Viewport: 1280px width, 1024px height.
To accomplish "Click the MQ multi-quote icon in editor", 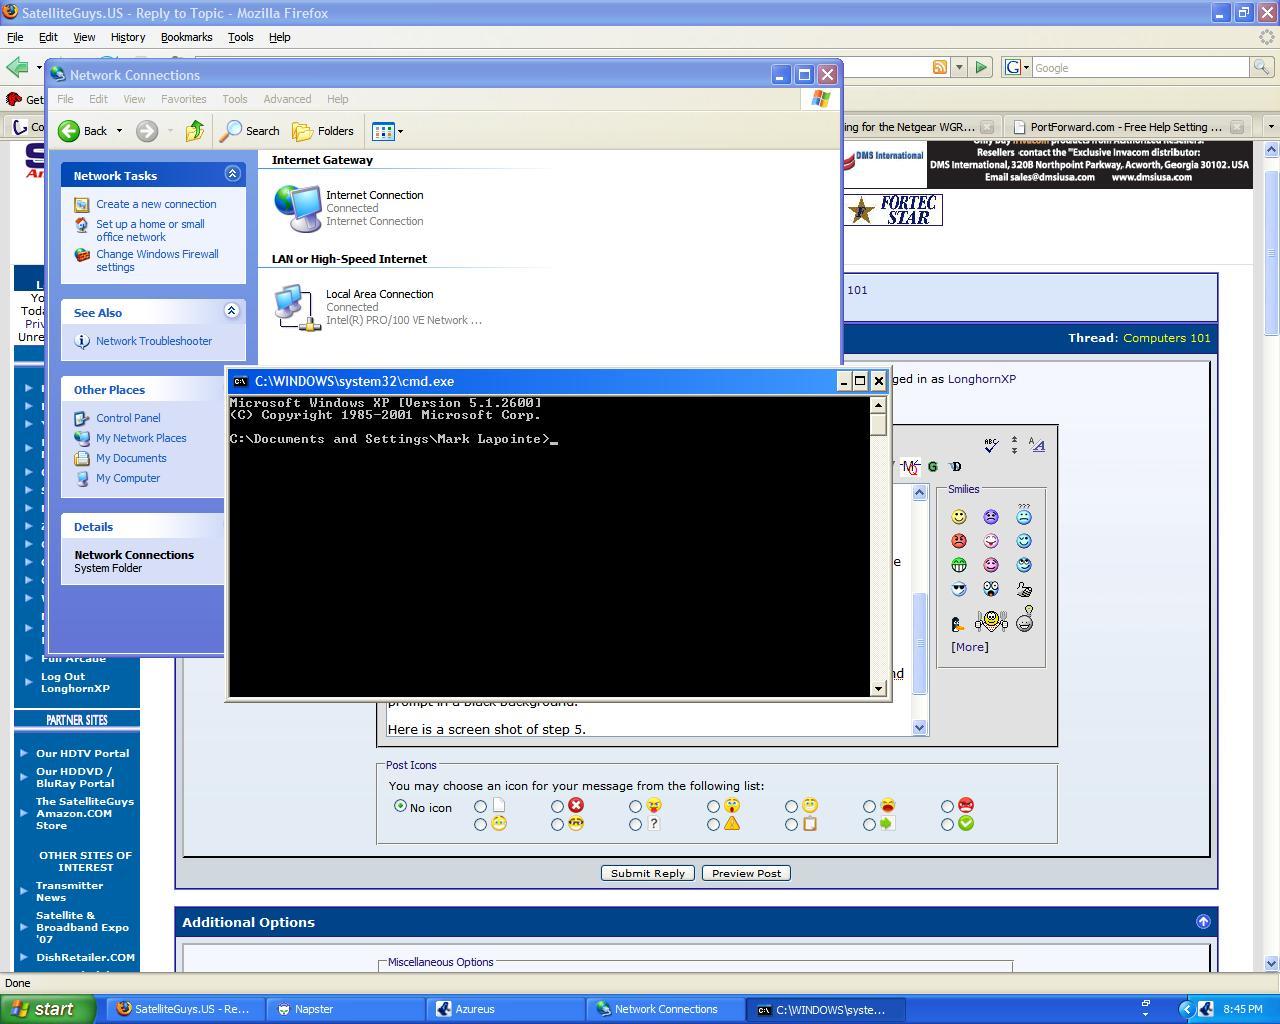I will point(910,466).
